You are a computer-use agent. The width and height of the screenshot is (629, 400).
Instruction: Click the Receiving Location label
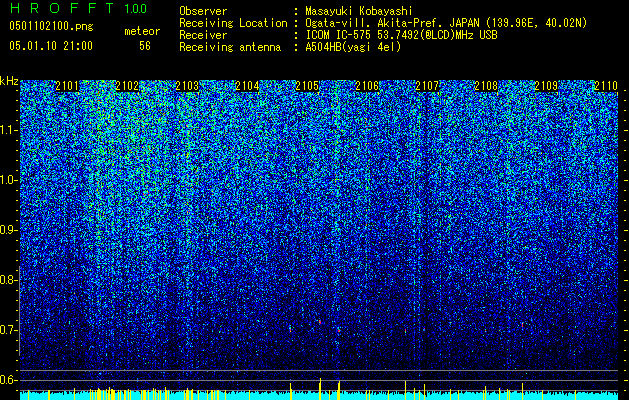[x=233, y=23]
